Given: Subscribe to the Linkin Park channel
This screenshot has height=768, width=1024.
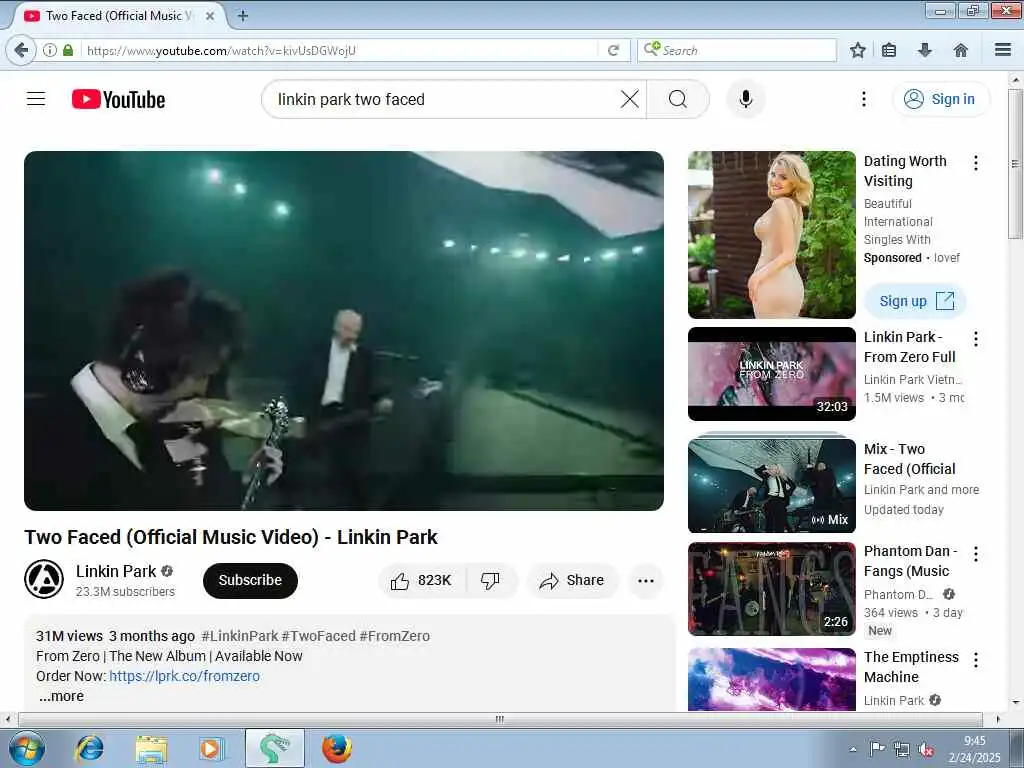Looking at the screenshot, I should 250,581.
